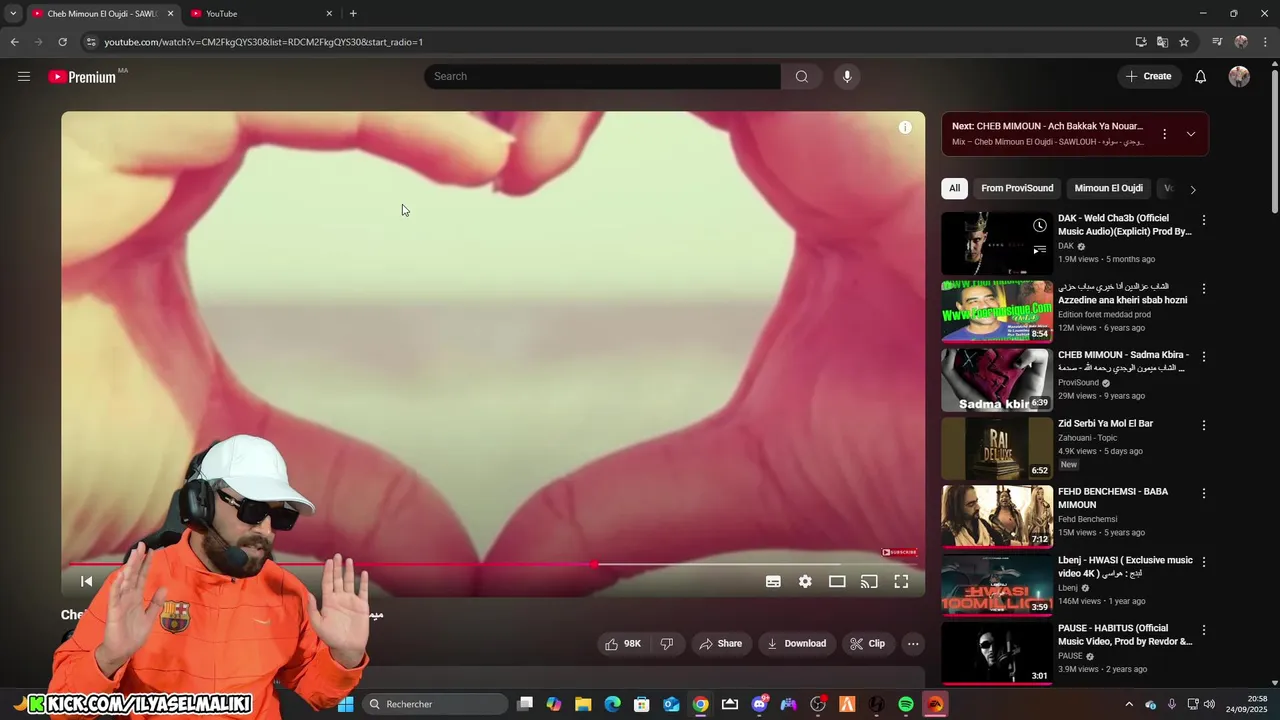Add DAK video to queue
1280x720 pixels.
click(x=1040, y=249)
